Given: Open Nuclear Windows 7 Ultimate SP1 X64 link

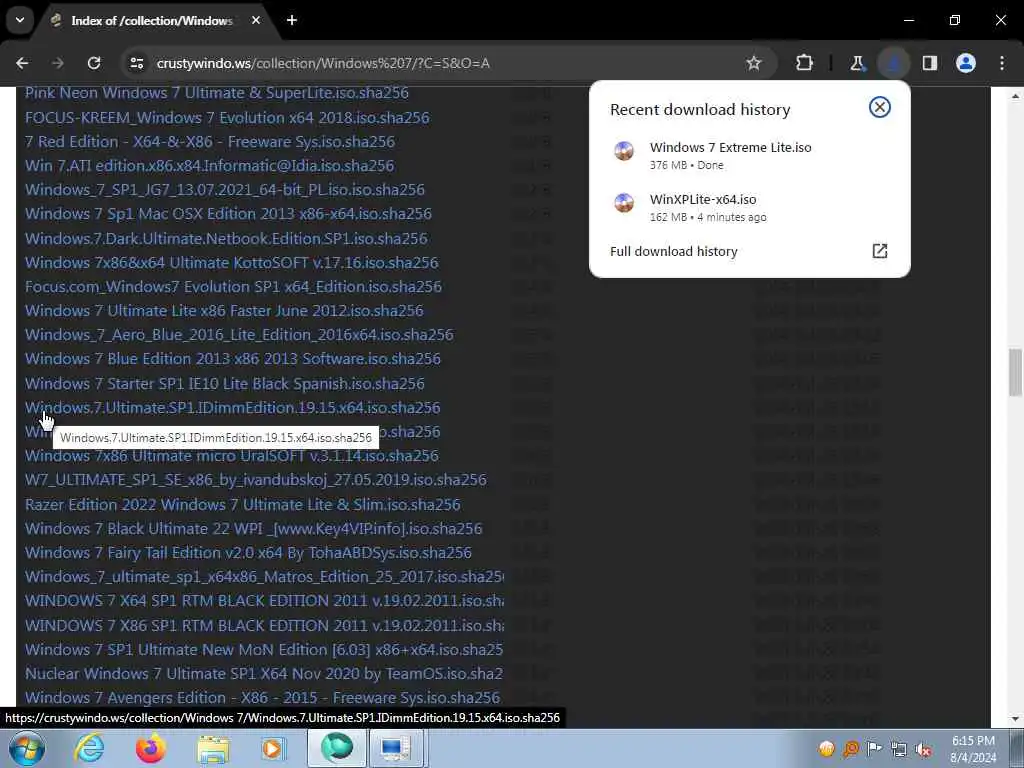Looking at the screenshot, I should point(264,674).
